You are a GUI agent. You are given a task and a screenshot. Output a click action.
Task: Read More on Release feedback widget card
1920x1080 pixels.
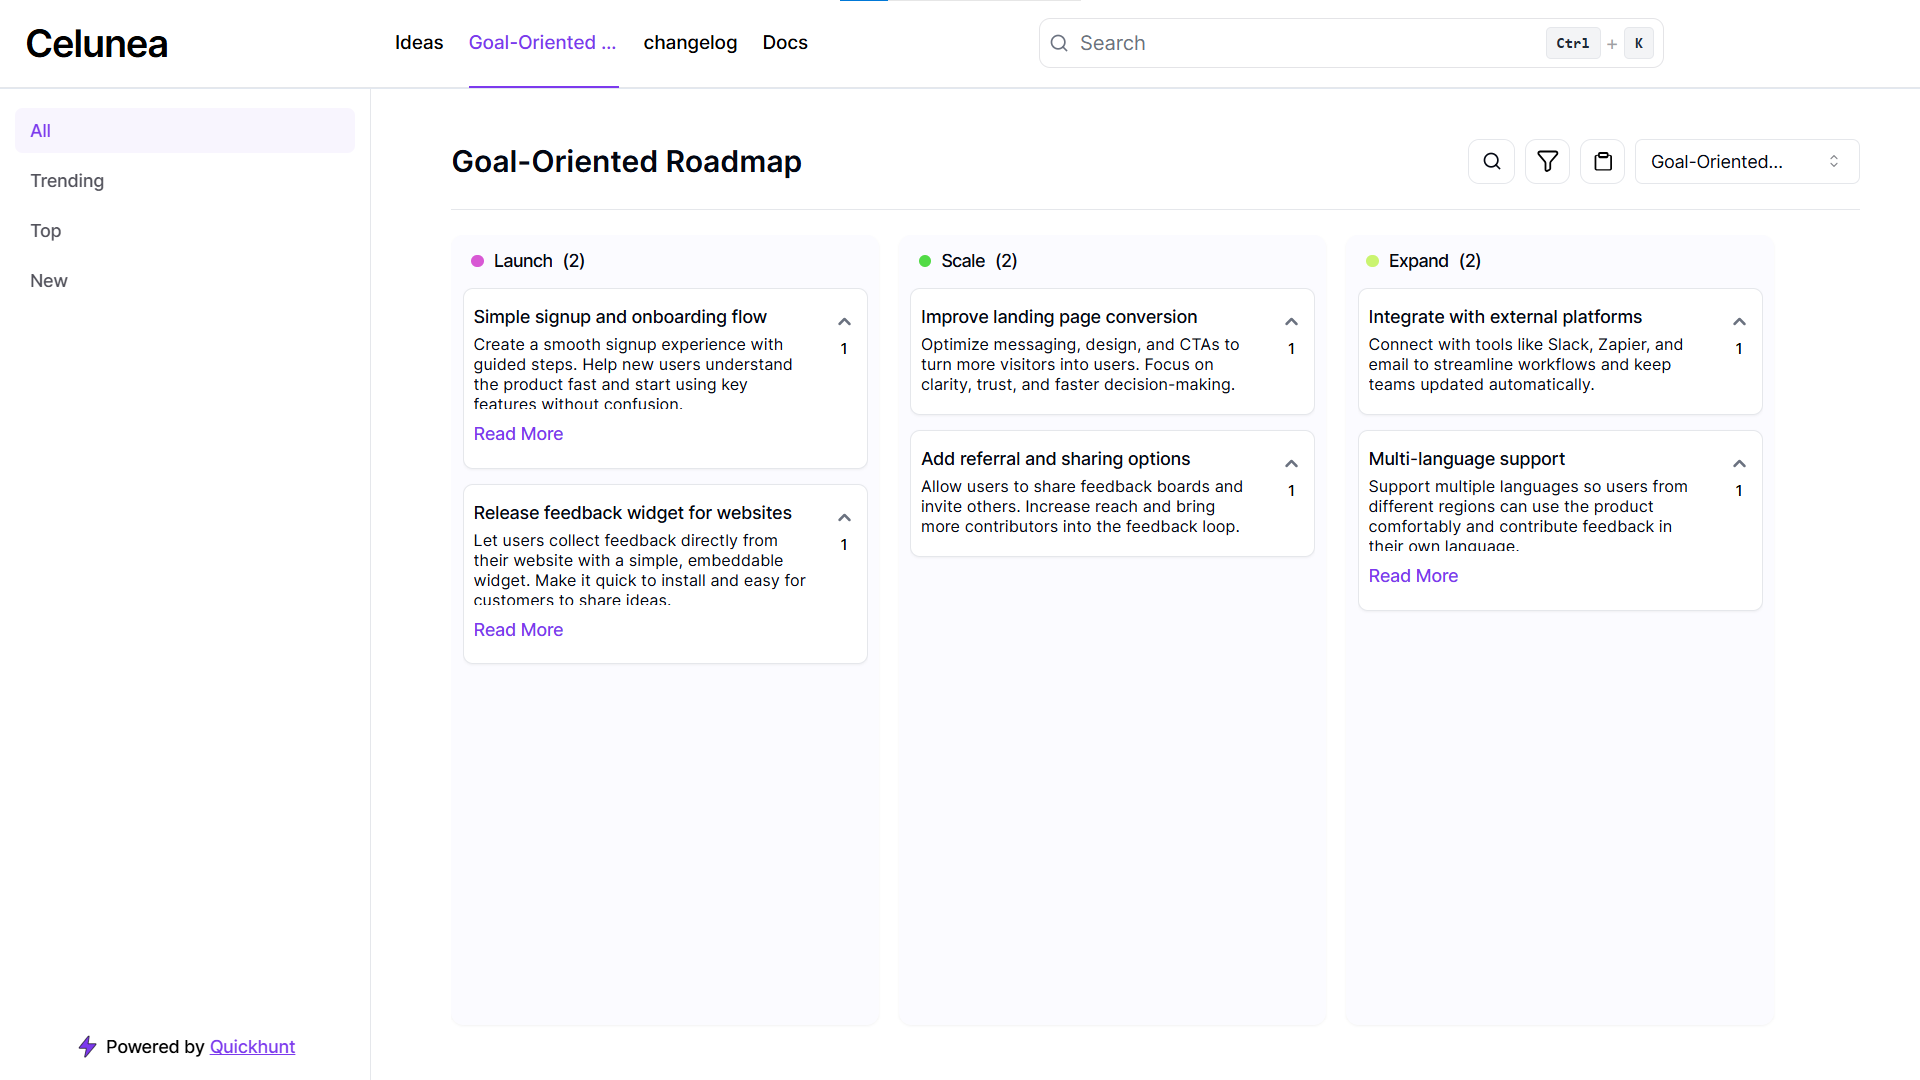[x=518, y=630]
